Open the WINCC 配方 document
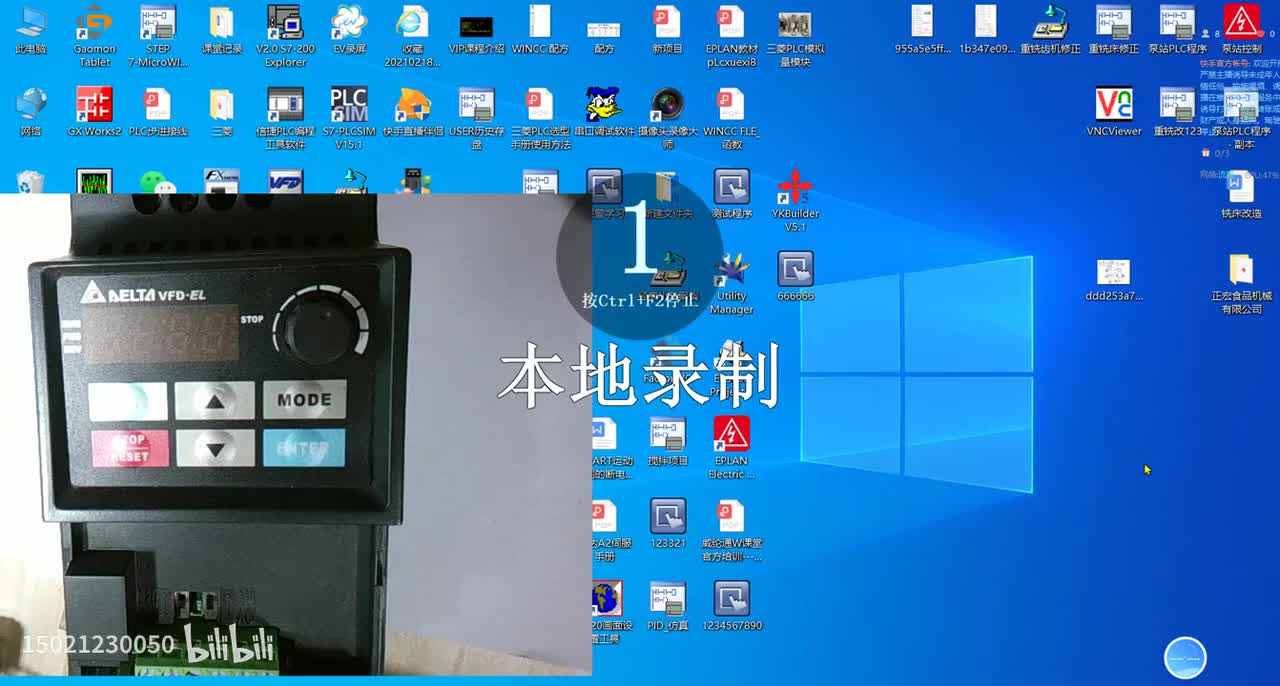The height and width of the screenshot is (686, 1280). (540, 30)
